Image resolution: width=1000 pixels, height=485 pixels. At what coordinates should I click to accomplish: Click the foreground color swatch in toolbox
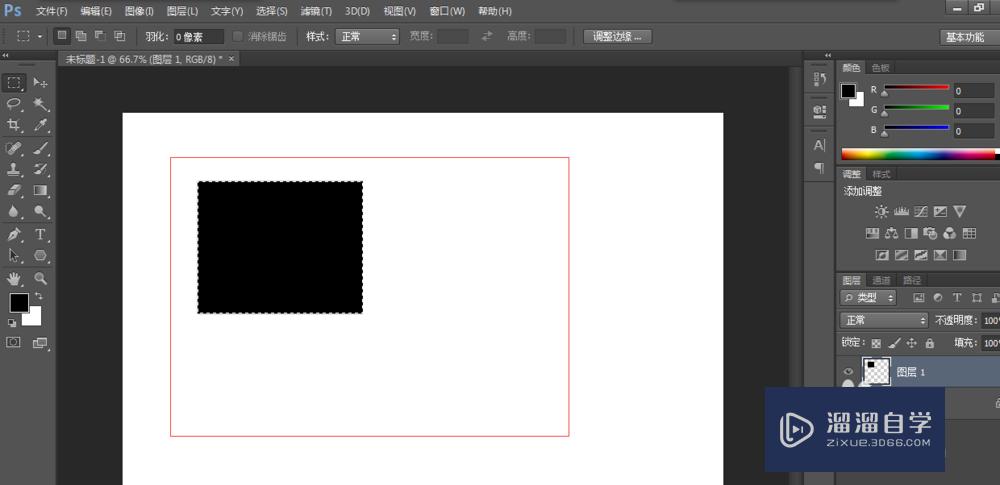19,302
